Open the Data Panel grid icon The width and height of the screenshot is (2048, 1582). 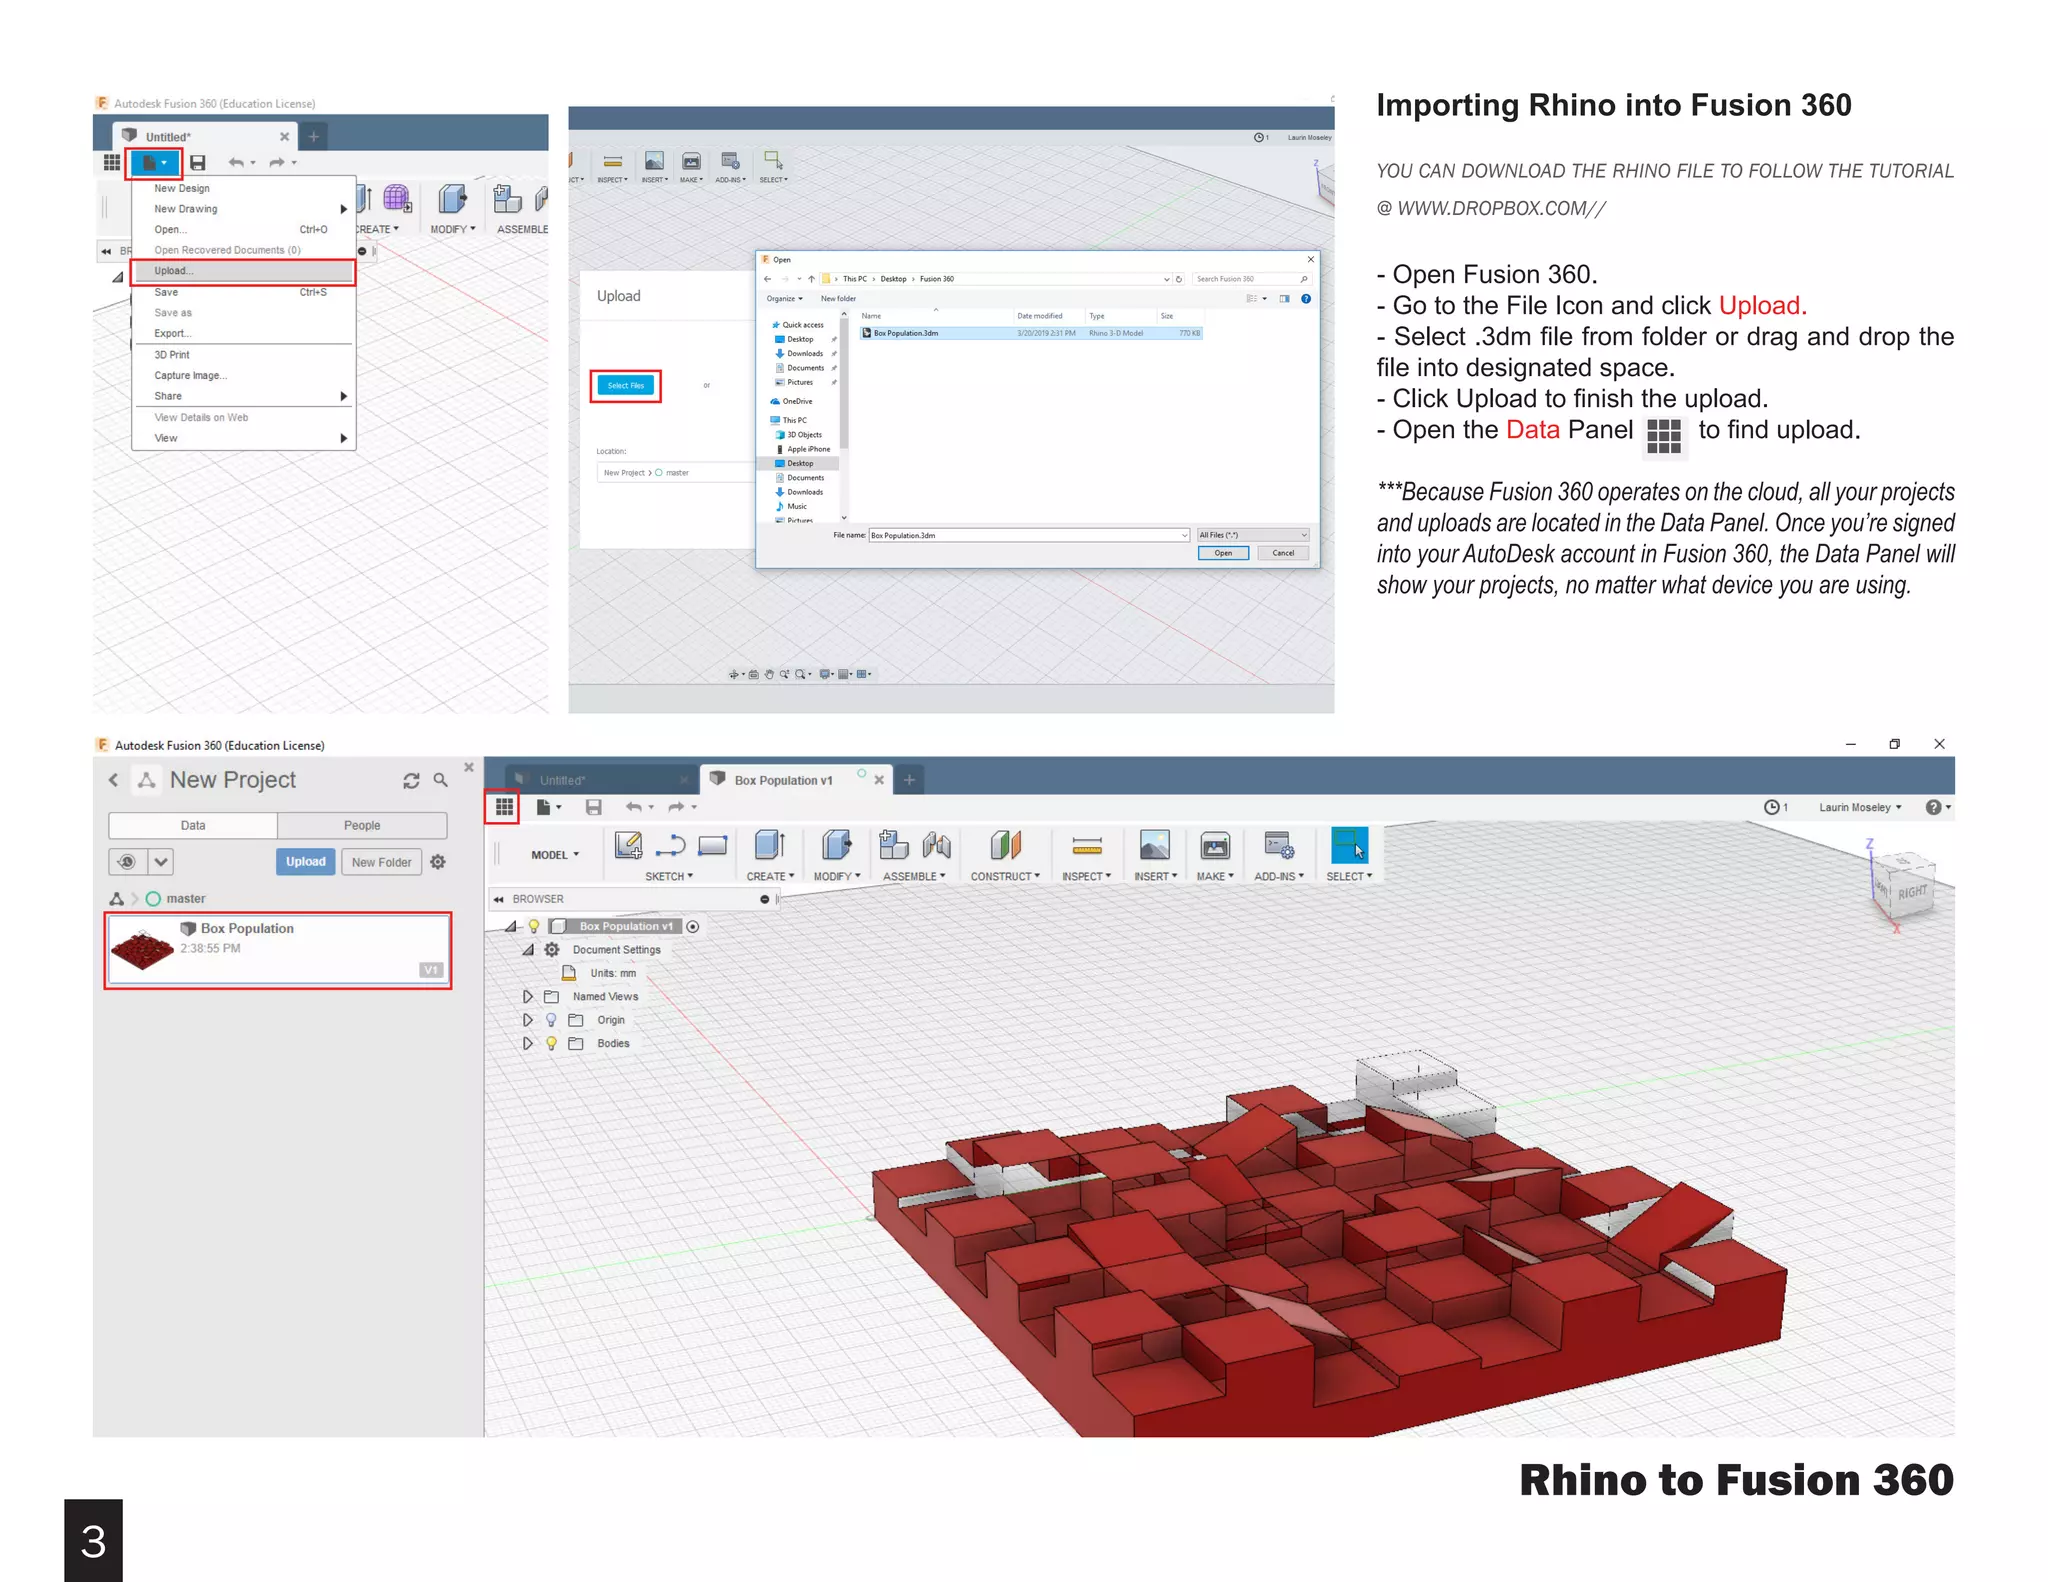504,806
